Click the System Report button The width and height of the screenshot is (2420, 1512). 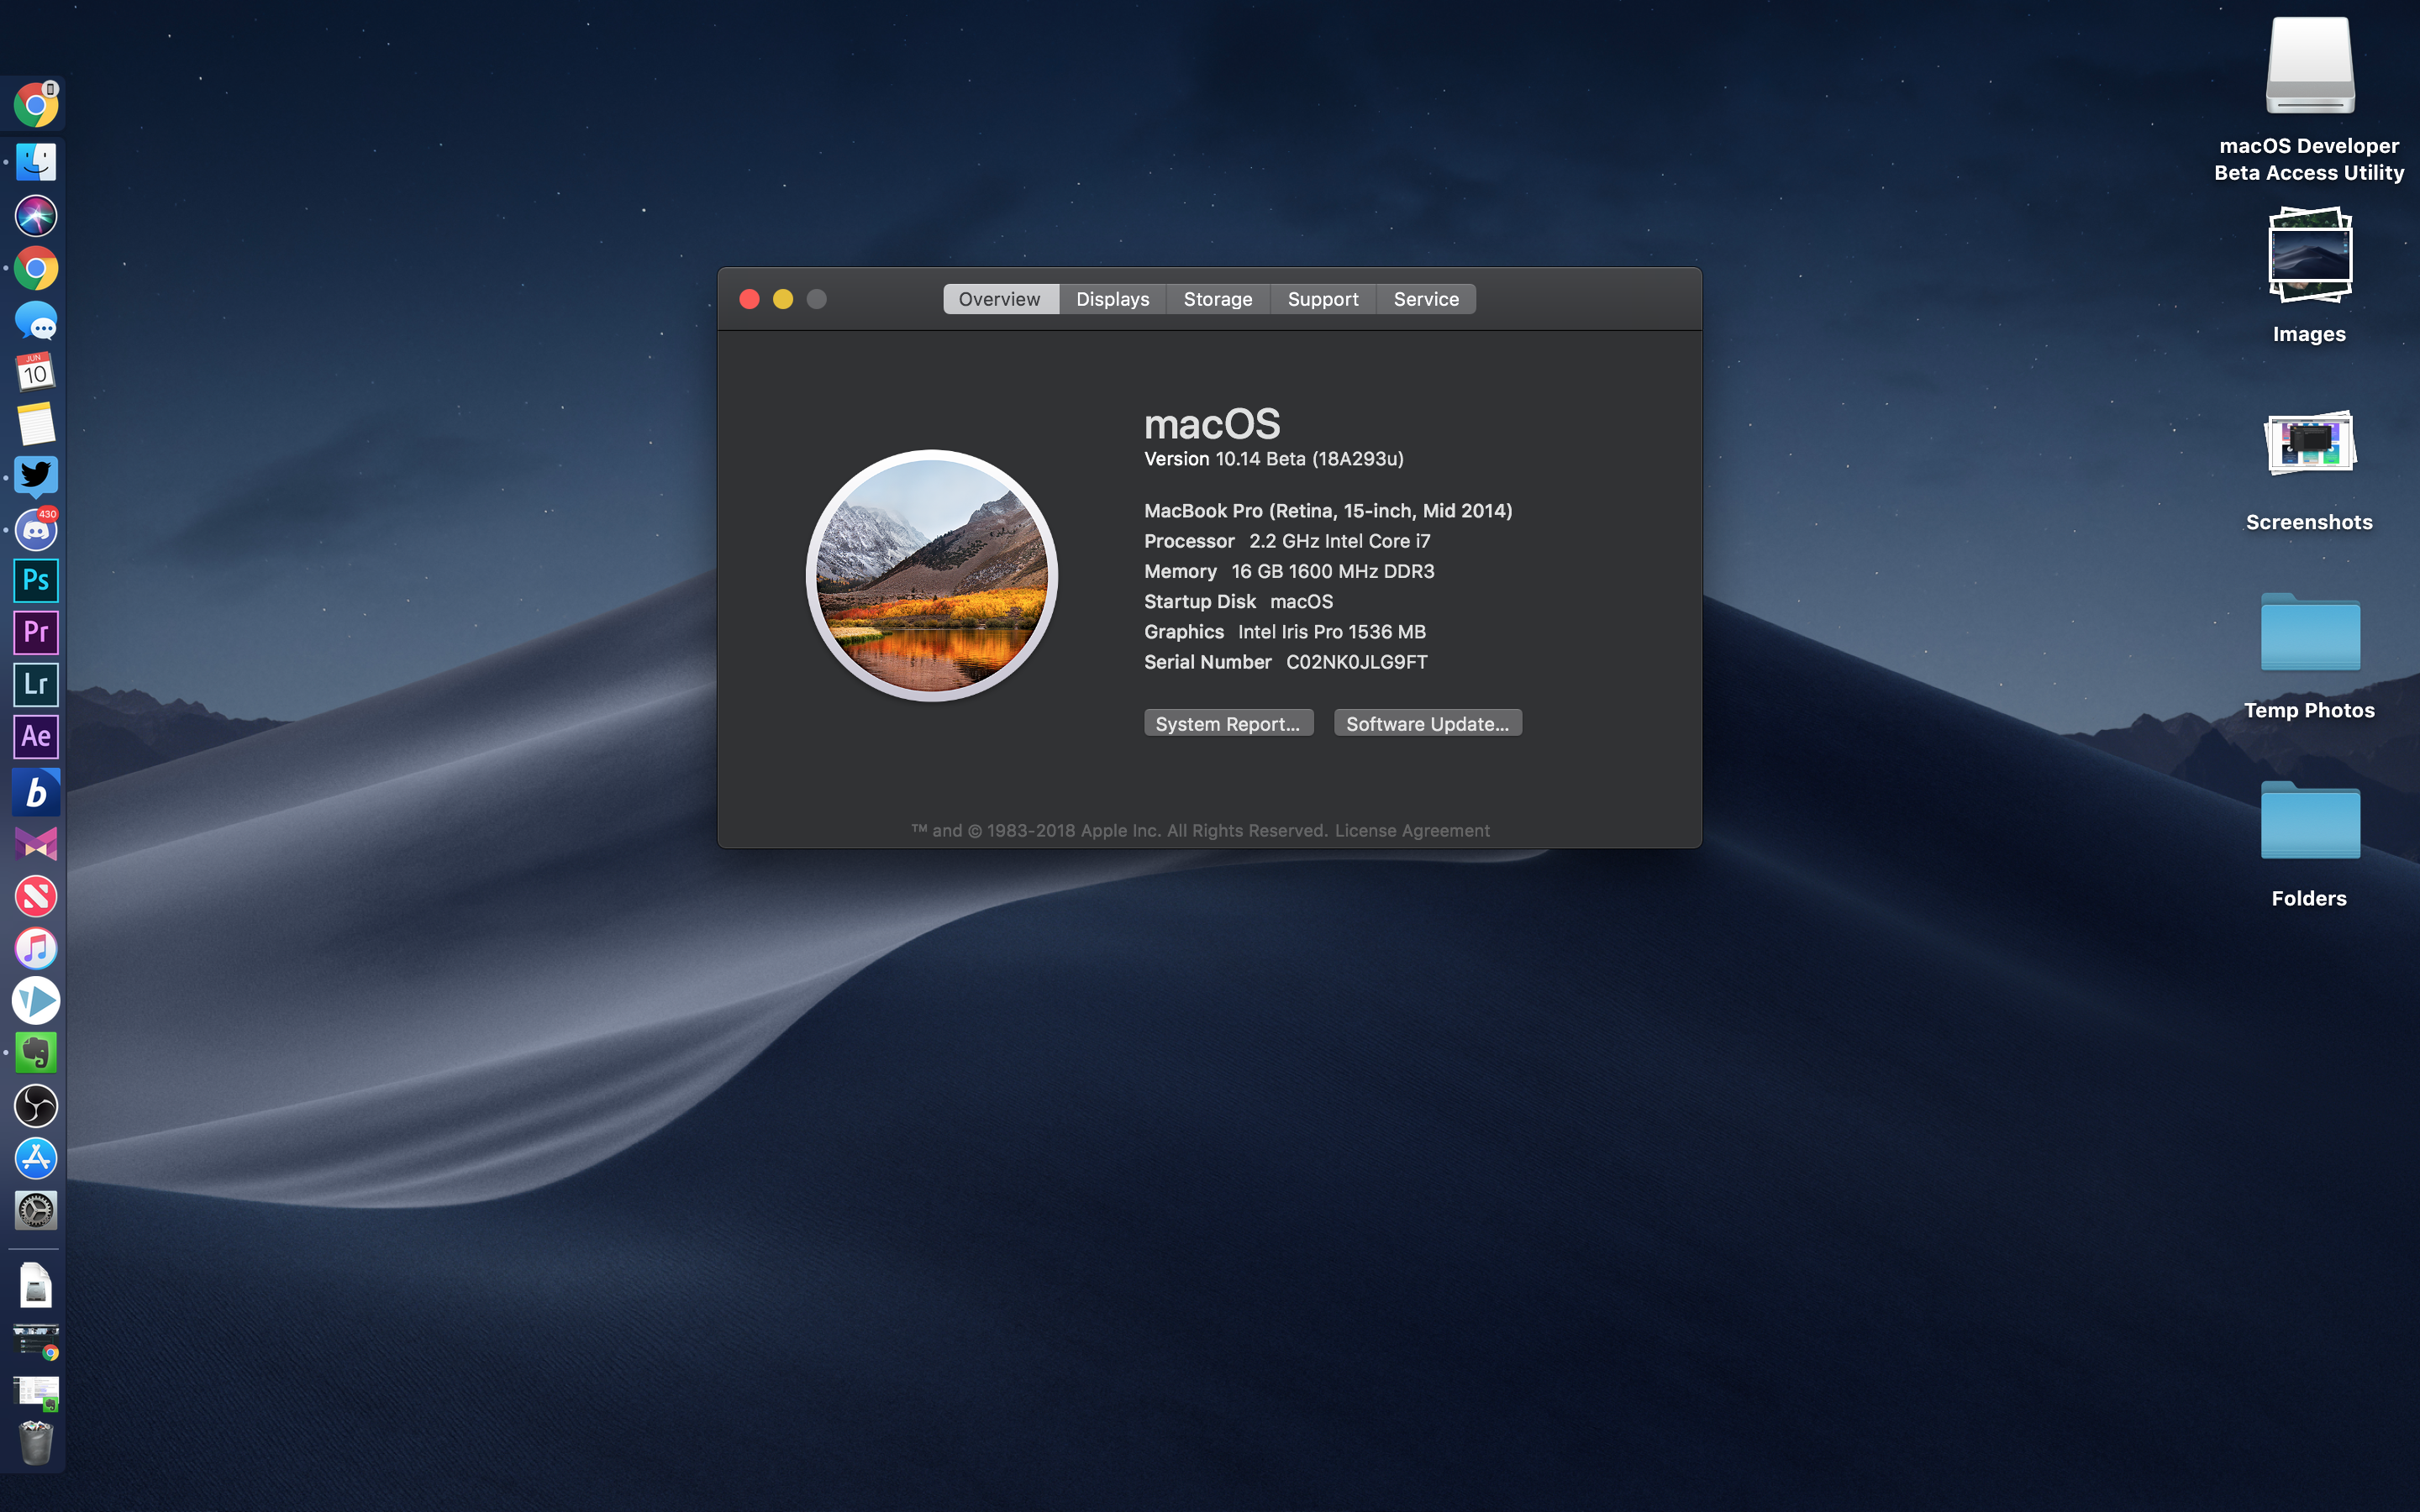[x=1227, y=723]
